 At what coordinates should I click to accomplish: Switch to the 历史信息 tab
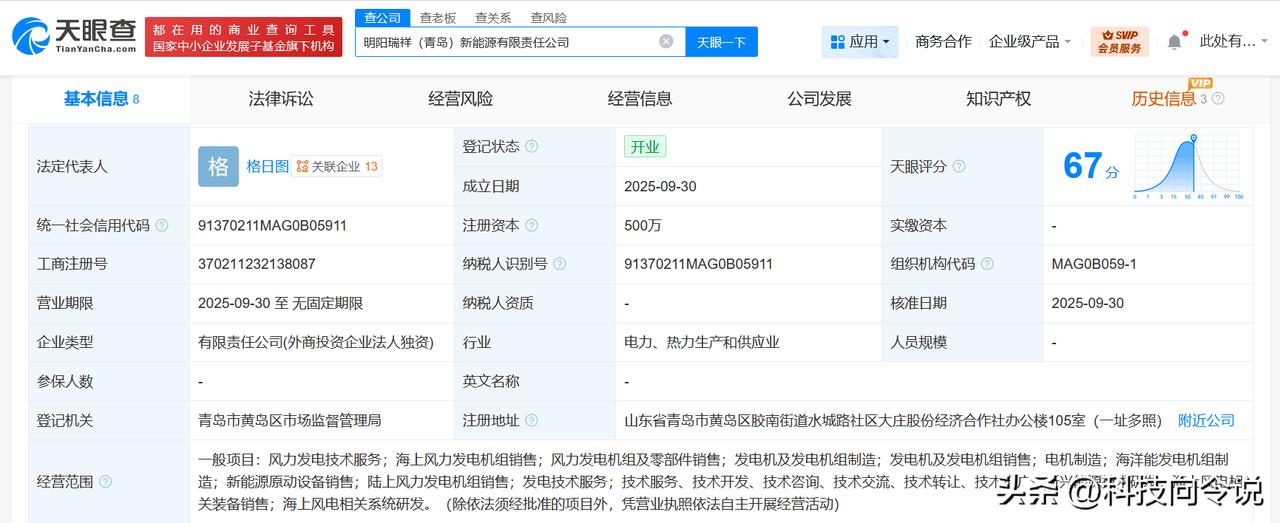click(x=1164, y=99)
